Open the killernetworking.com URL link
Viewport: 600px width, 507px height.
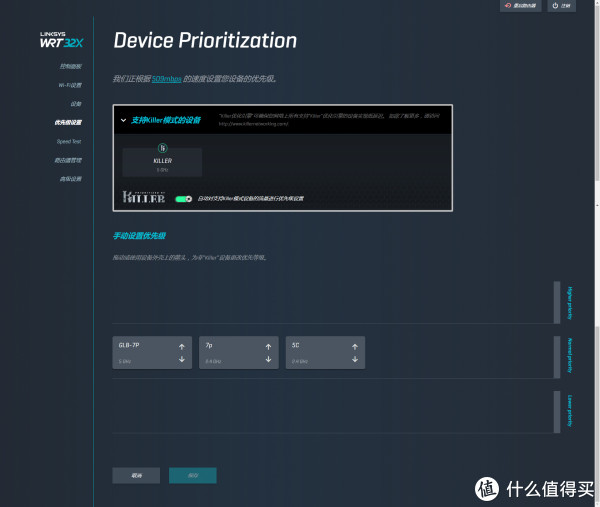[x=253, y=124]
